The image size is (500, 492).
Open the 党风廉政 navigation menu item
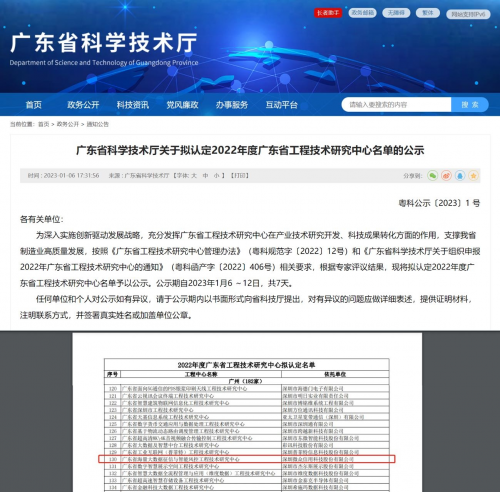coord(182,105)
